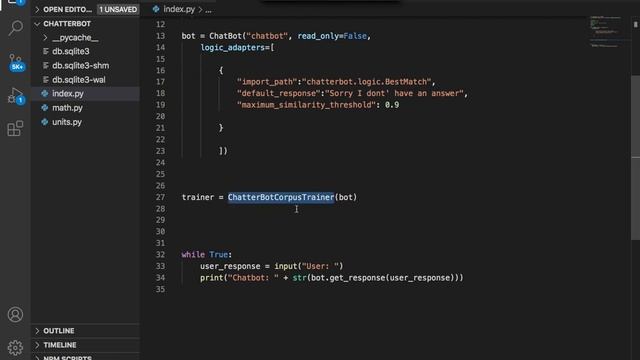
Task: Click file icon beside db.sqlite3
Action: (x=45, y=51)
